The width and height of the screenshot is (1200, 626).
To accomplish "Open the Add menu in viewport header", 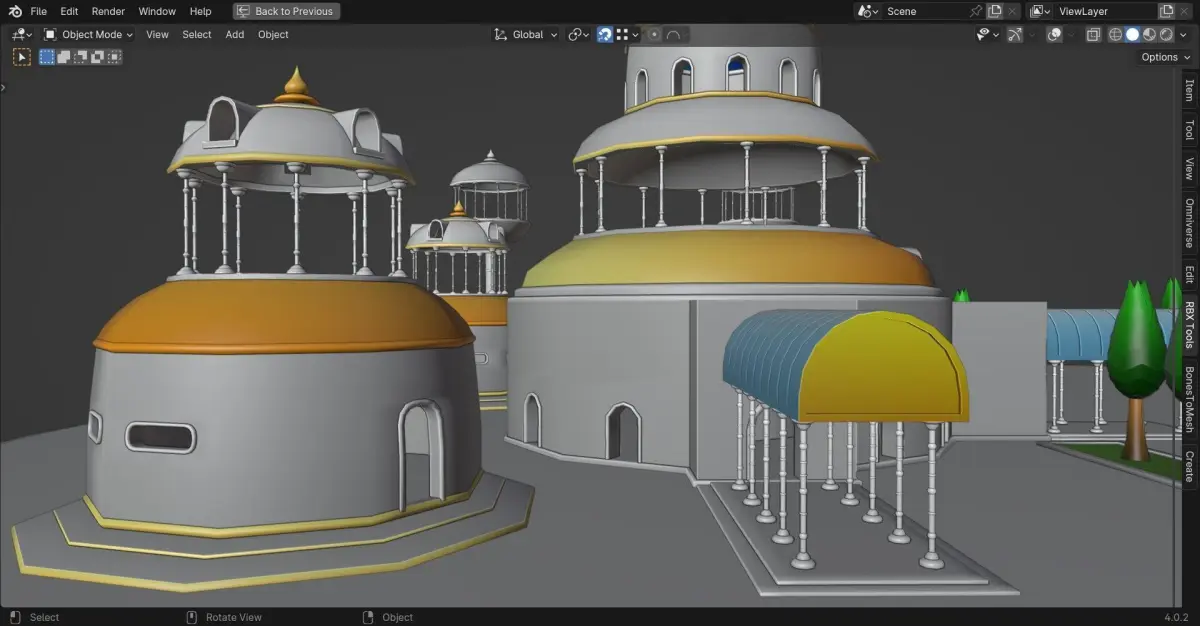I will [x=234, y=34].
